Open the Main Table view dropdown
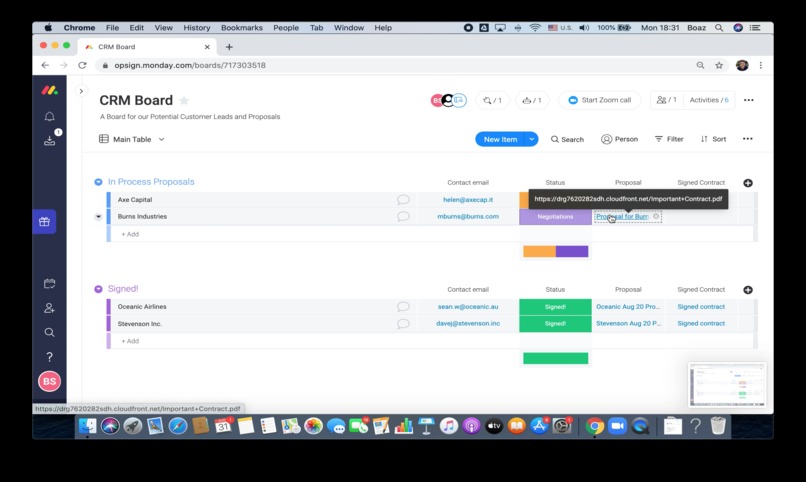Image resolution: width=806 pixels, height=482 pixels. (132, 139)
